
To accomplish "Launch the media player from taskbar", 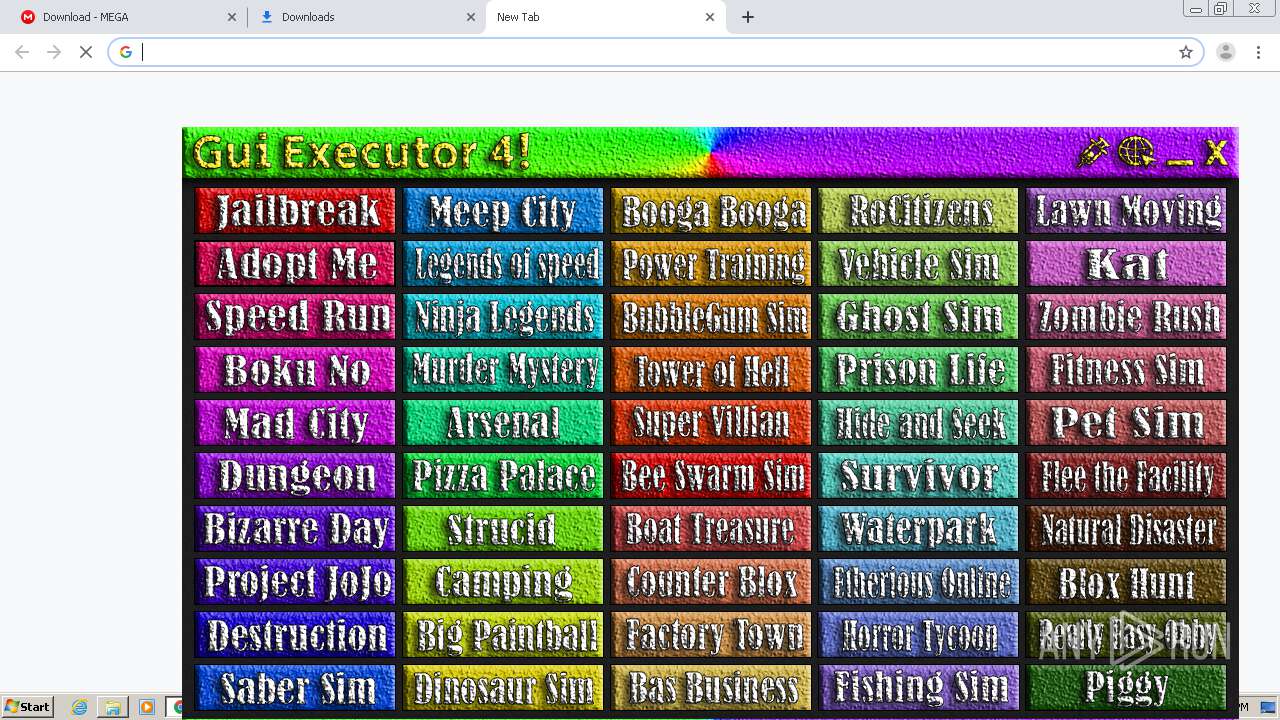I will tap(147, 707).
